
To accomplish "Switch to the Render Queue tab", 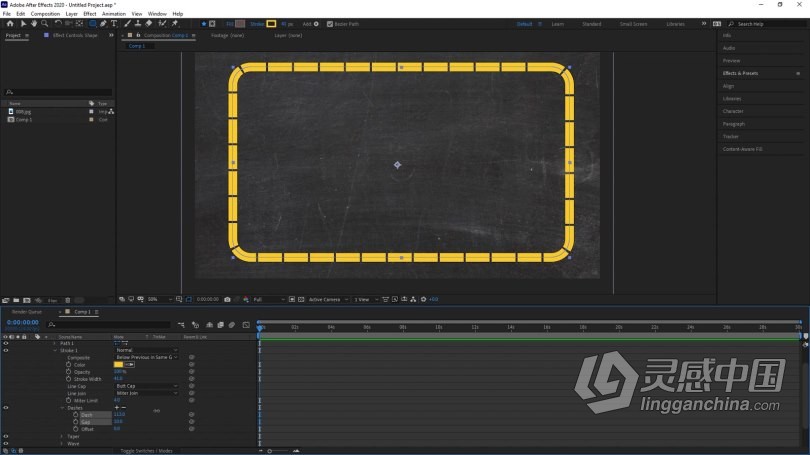I will [x=27, y=312].
